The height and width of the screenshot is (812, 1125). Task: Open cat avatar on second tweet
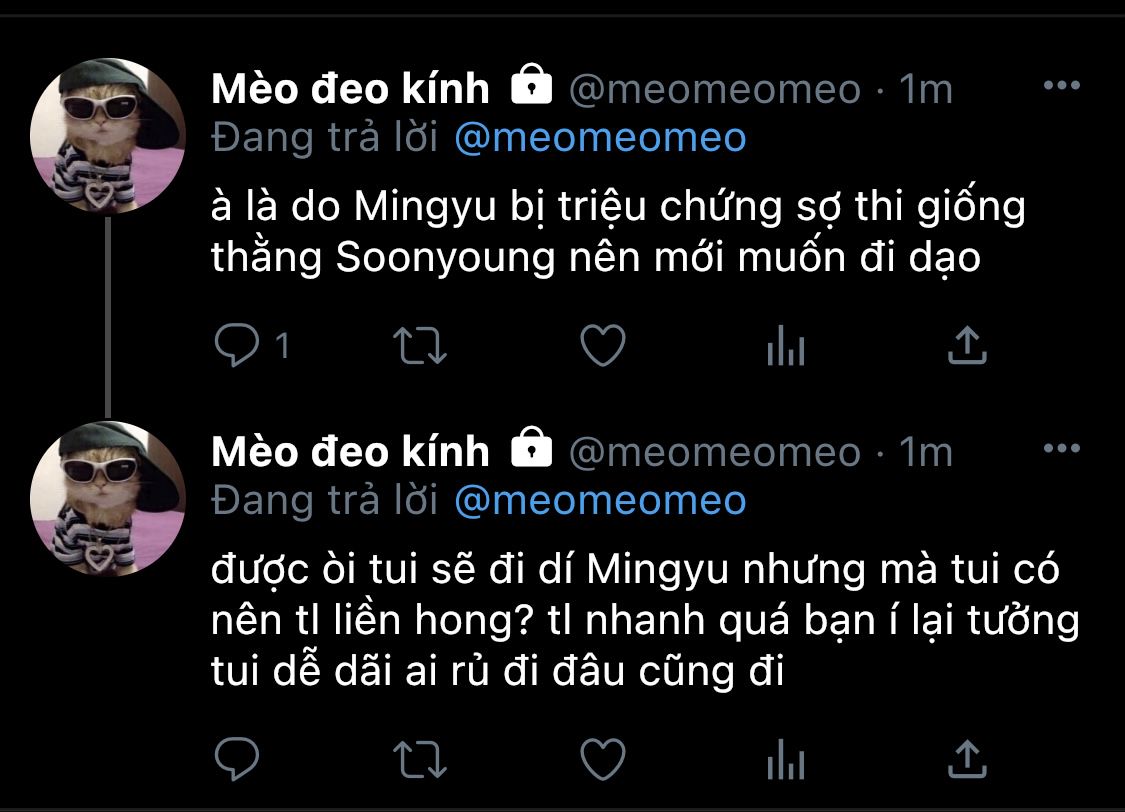[x=108, y=499]
